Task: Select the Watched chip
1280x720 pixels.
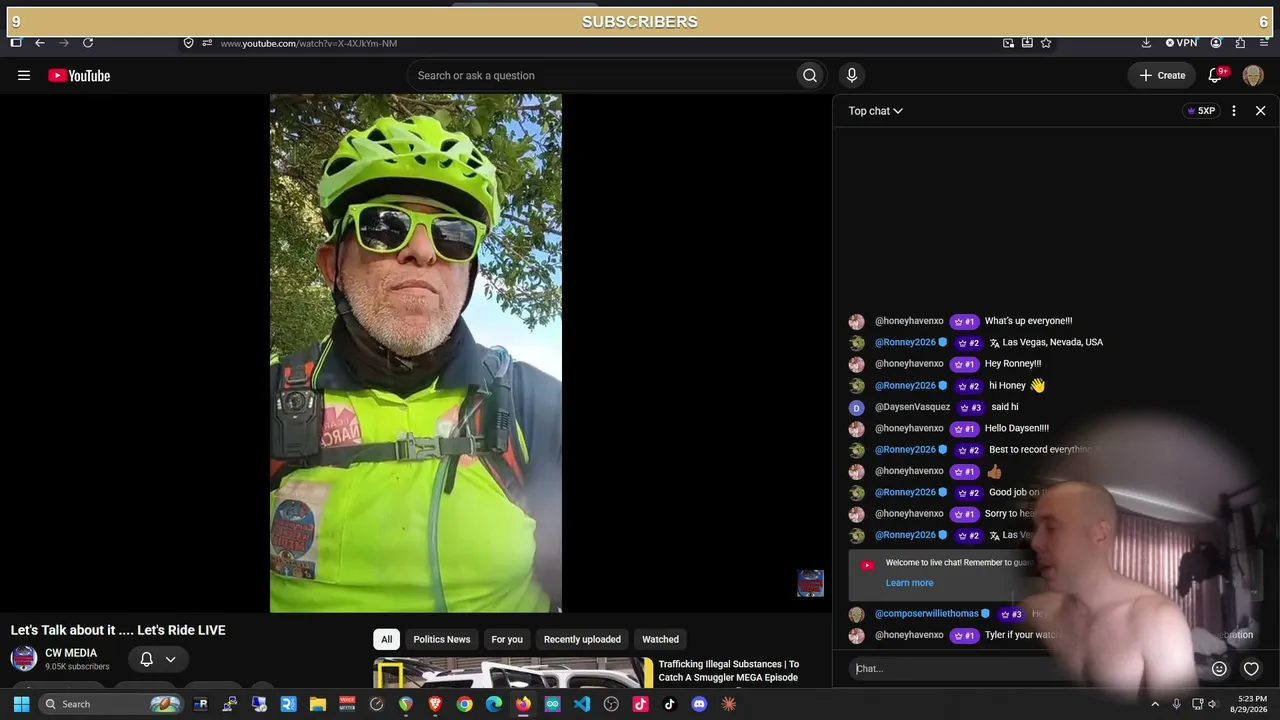Action: [660, 639]
